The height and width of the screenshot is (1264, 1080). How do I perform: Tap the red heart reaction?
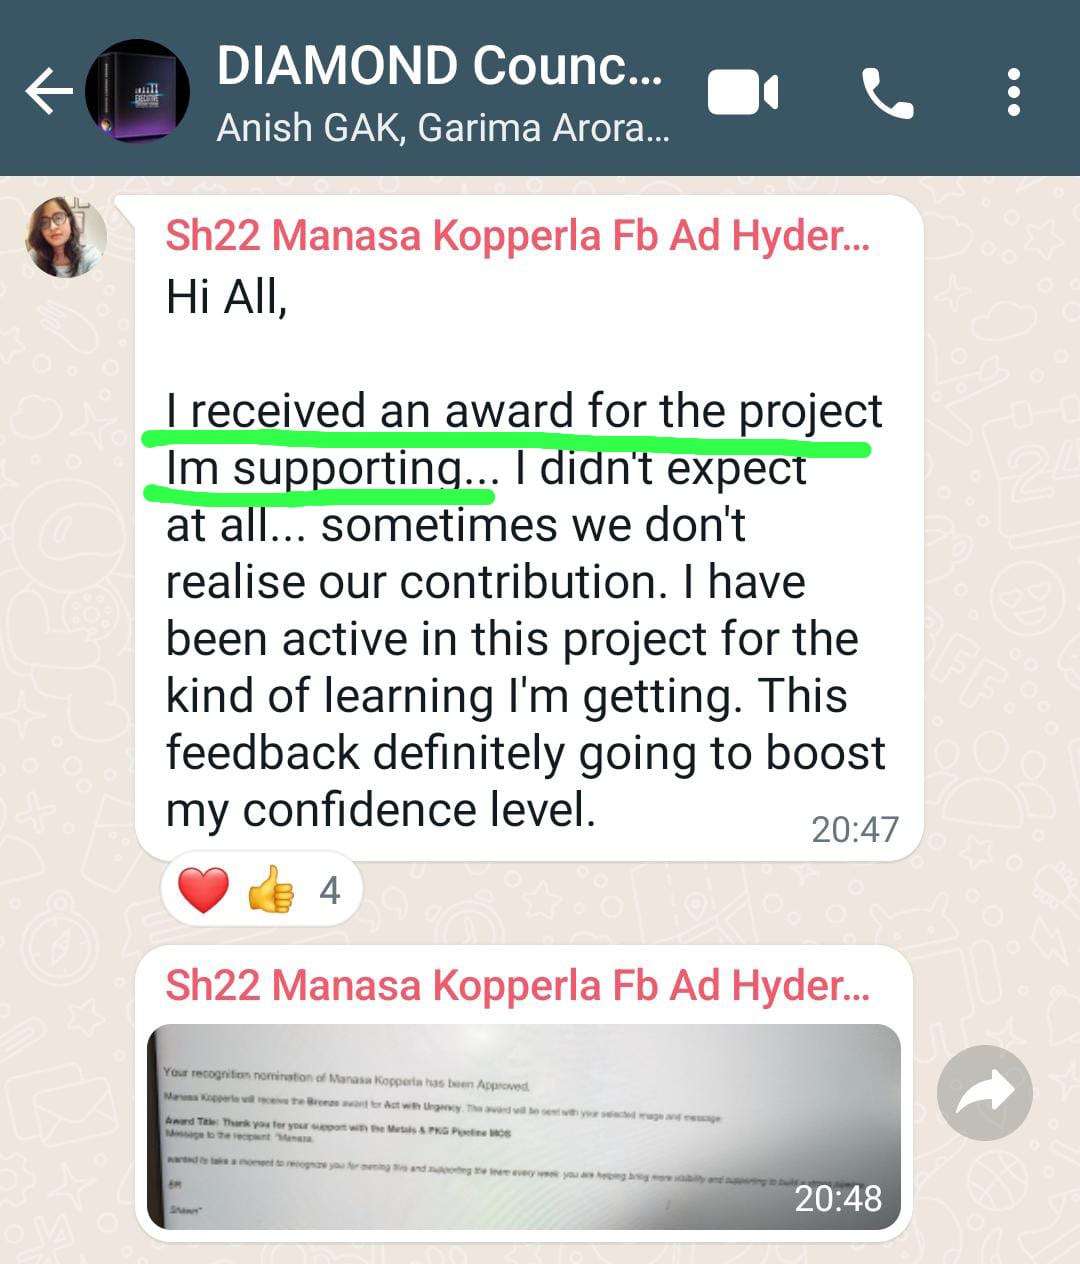coord(203,889)
